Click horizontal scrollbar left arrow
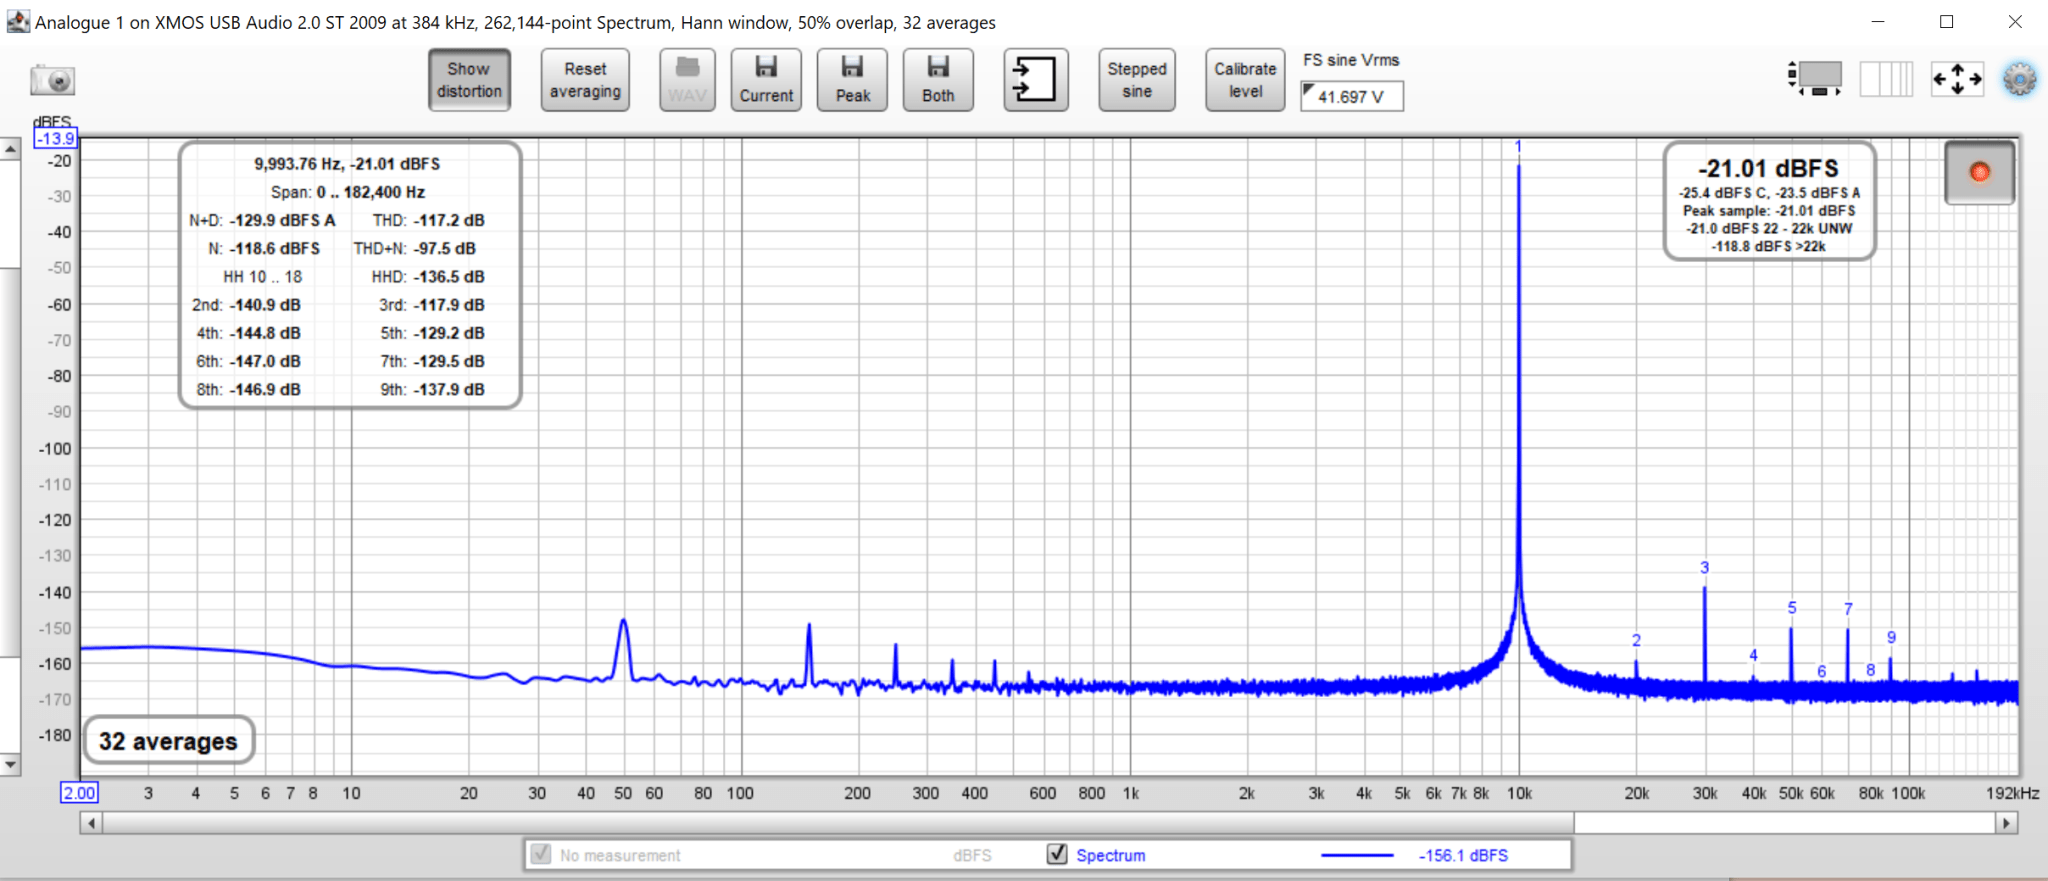Image resolution: width=2048 pixels, height=881 pixels. click(91, 823)
